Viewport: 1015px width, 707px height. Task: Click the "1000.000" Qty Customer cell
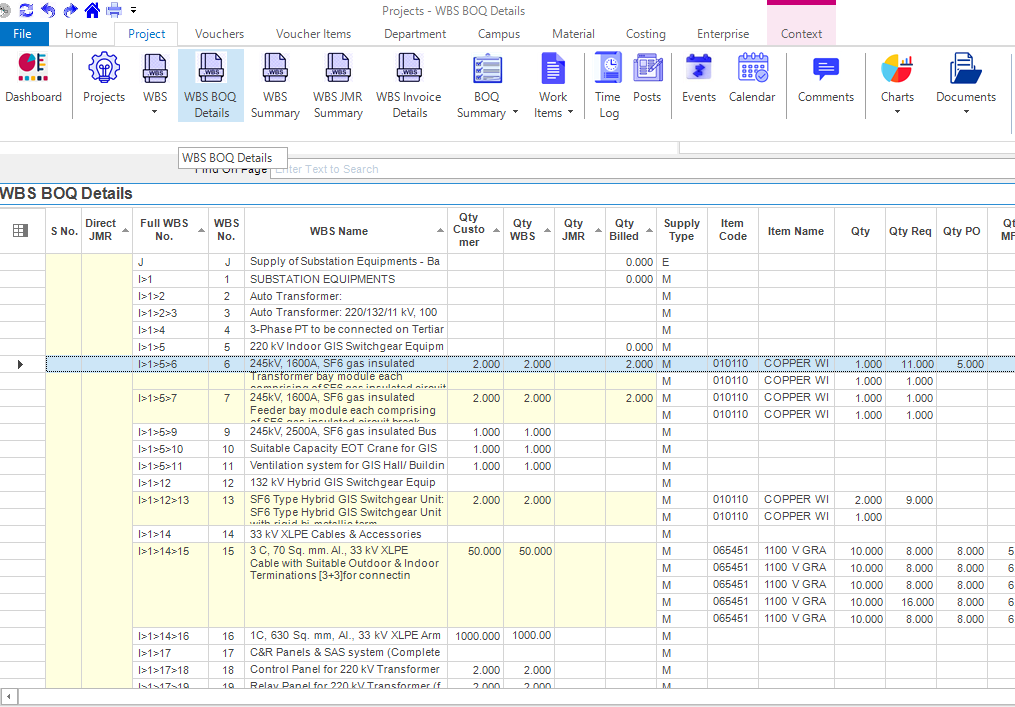(x=475, y=636)
